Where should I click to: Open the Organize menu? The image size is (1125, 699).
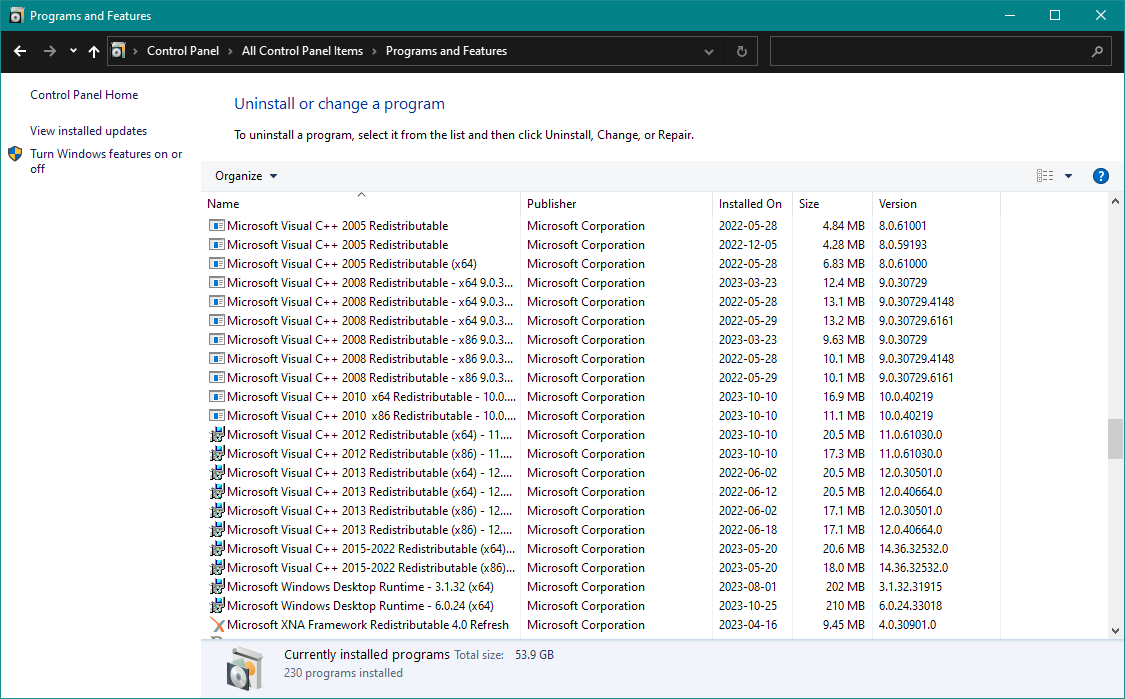point(246,176)
